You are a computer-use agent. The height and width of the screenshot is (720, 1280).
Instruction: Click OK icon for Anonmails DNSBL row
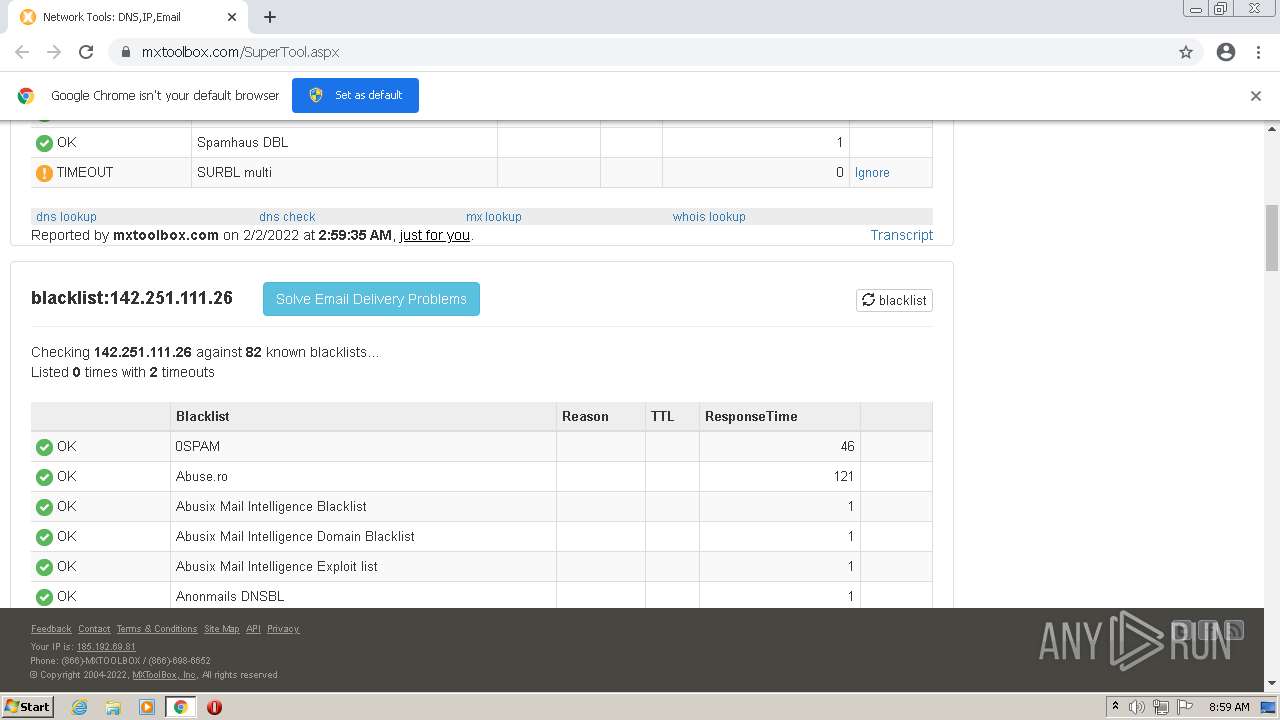click(x=44, y=597)
